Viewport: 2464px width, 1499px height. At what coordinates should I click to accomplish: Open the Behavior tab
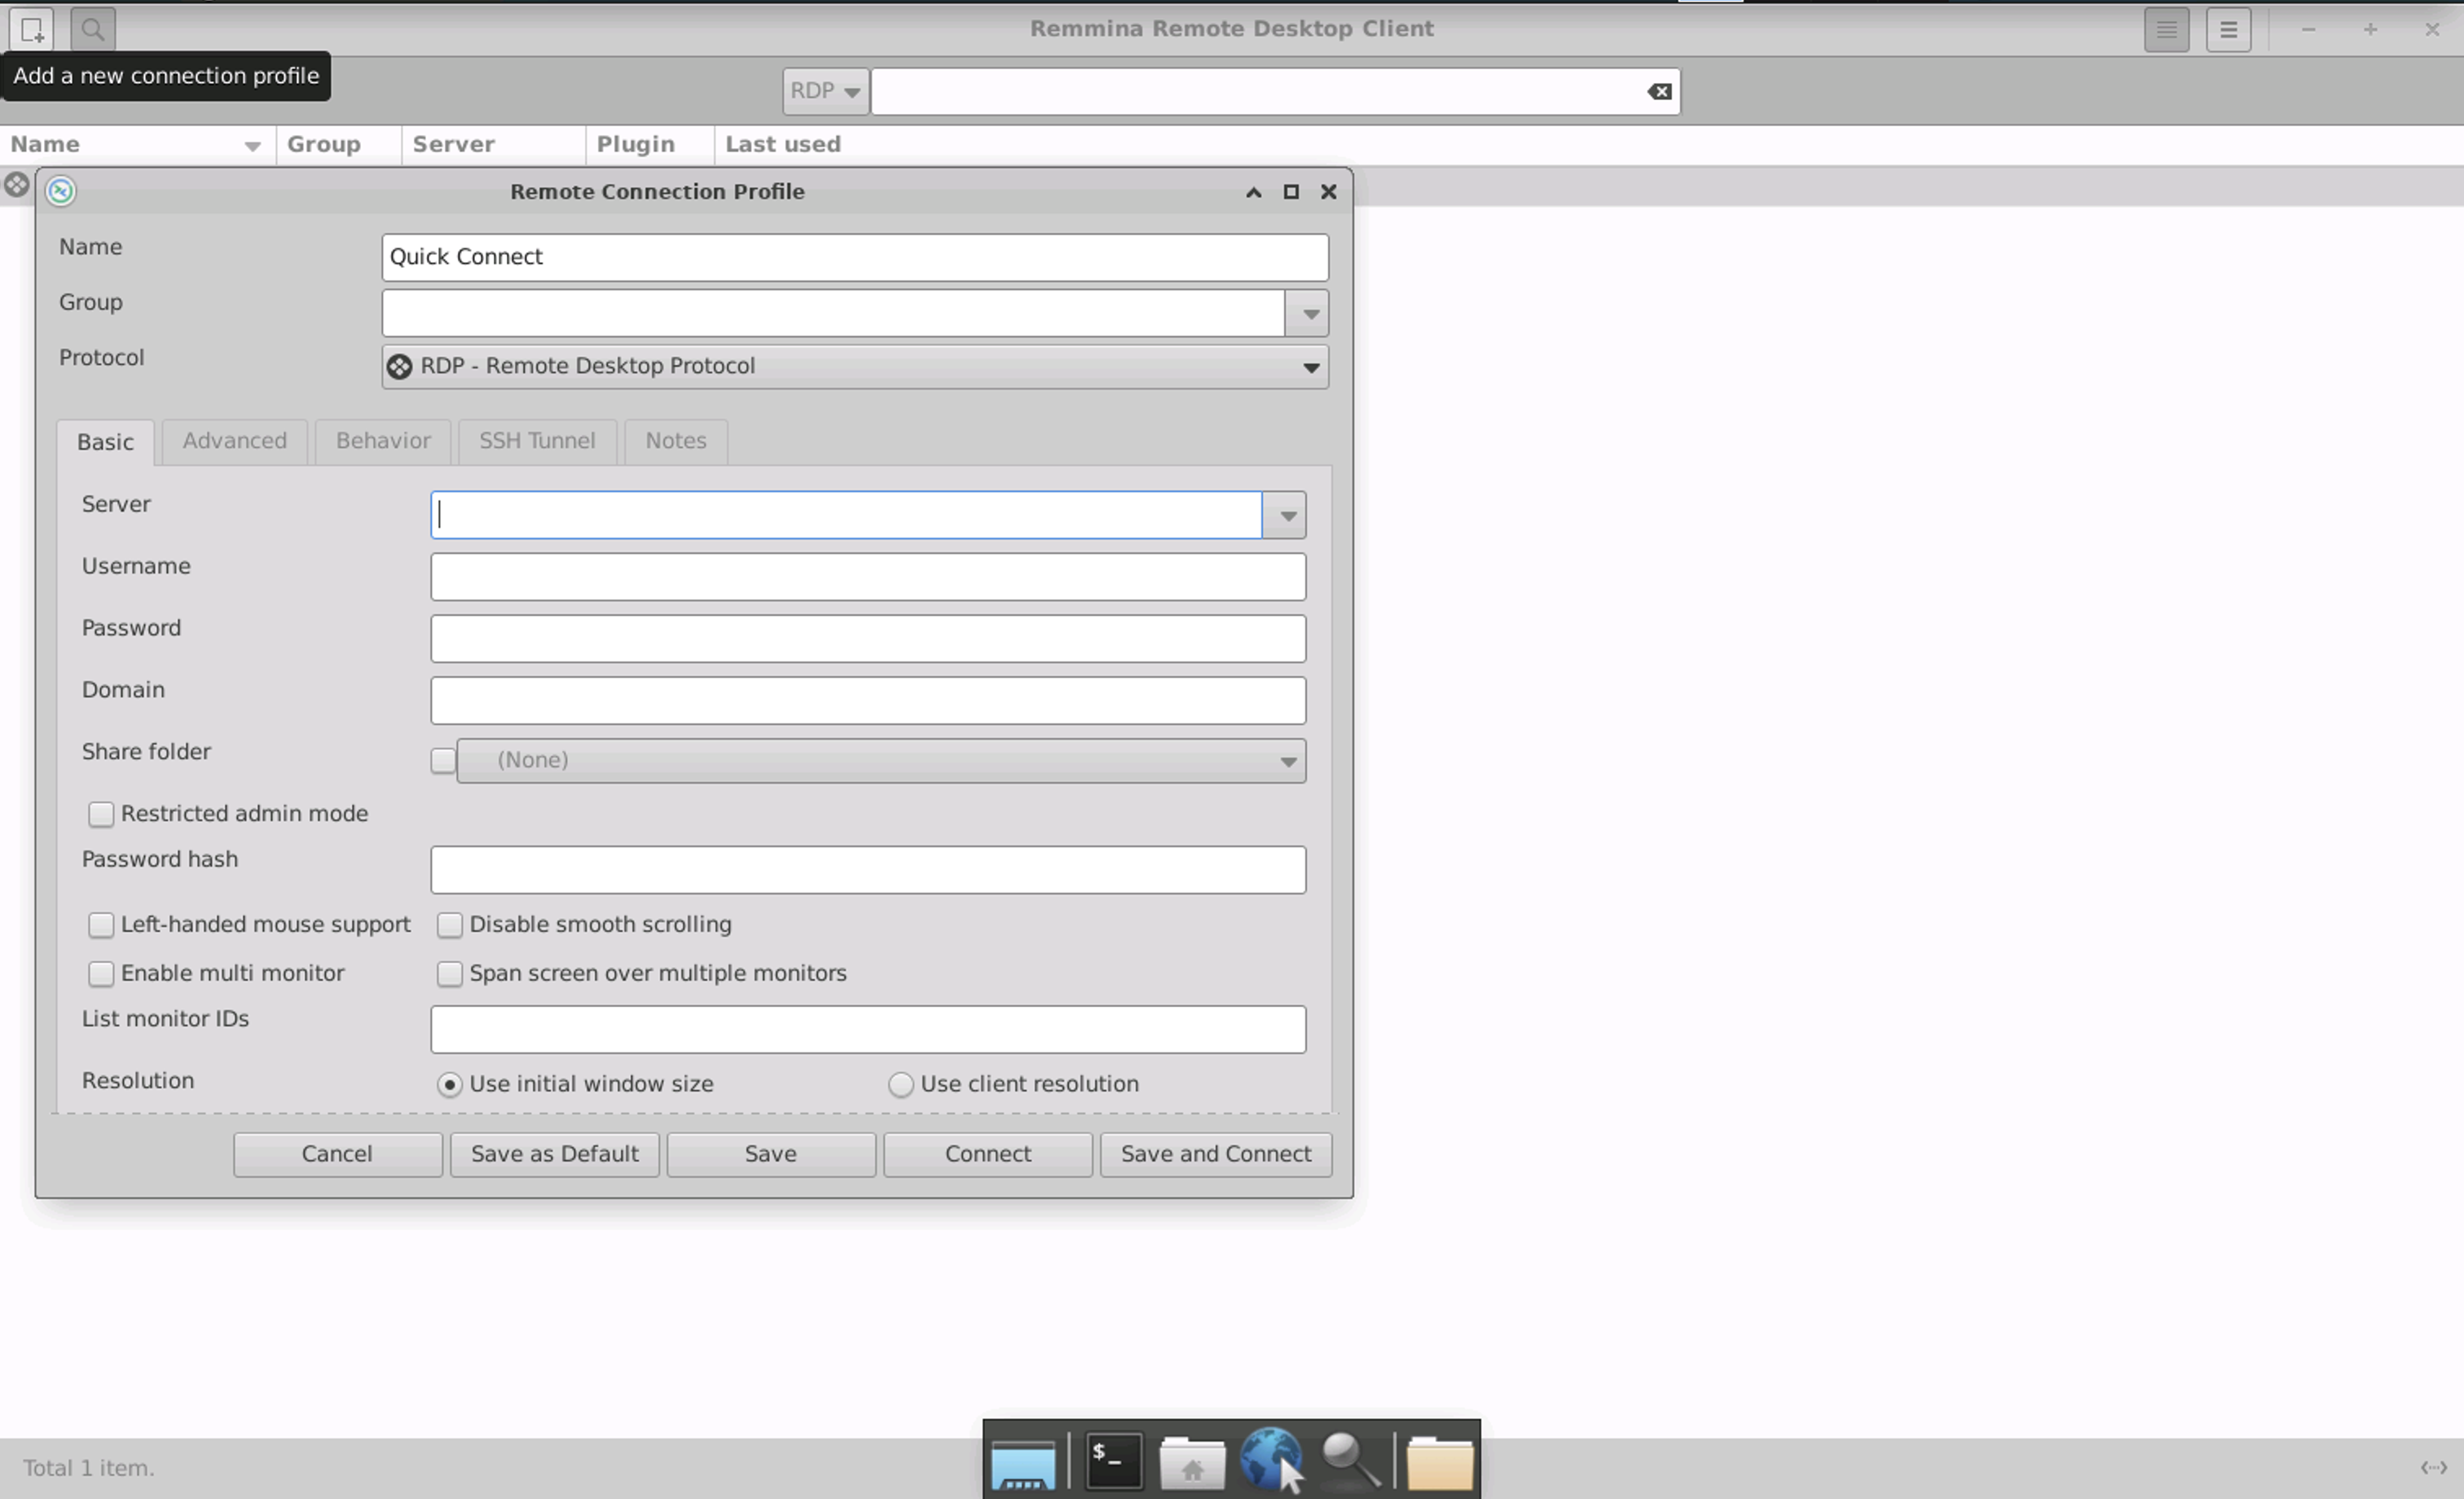[383, 441]
